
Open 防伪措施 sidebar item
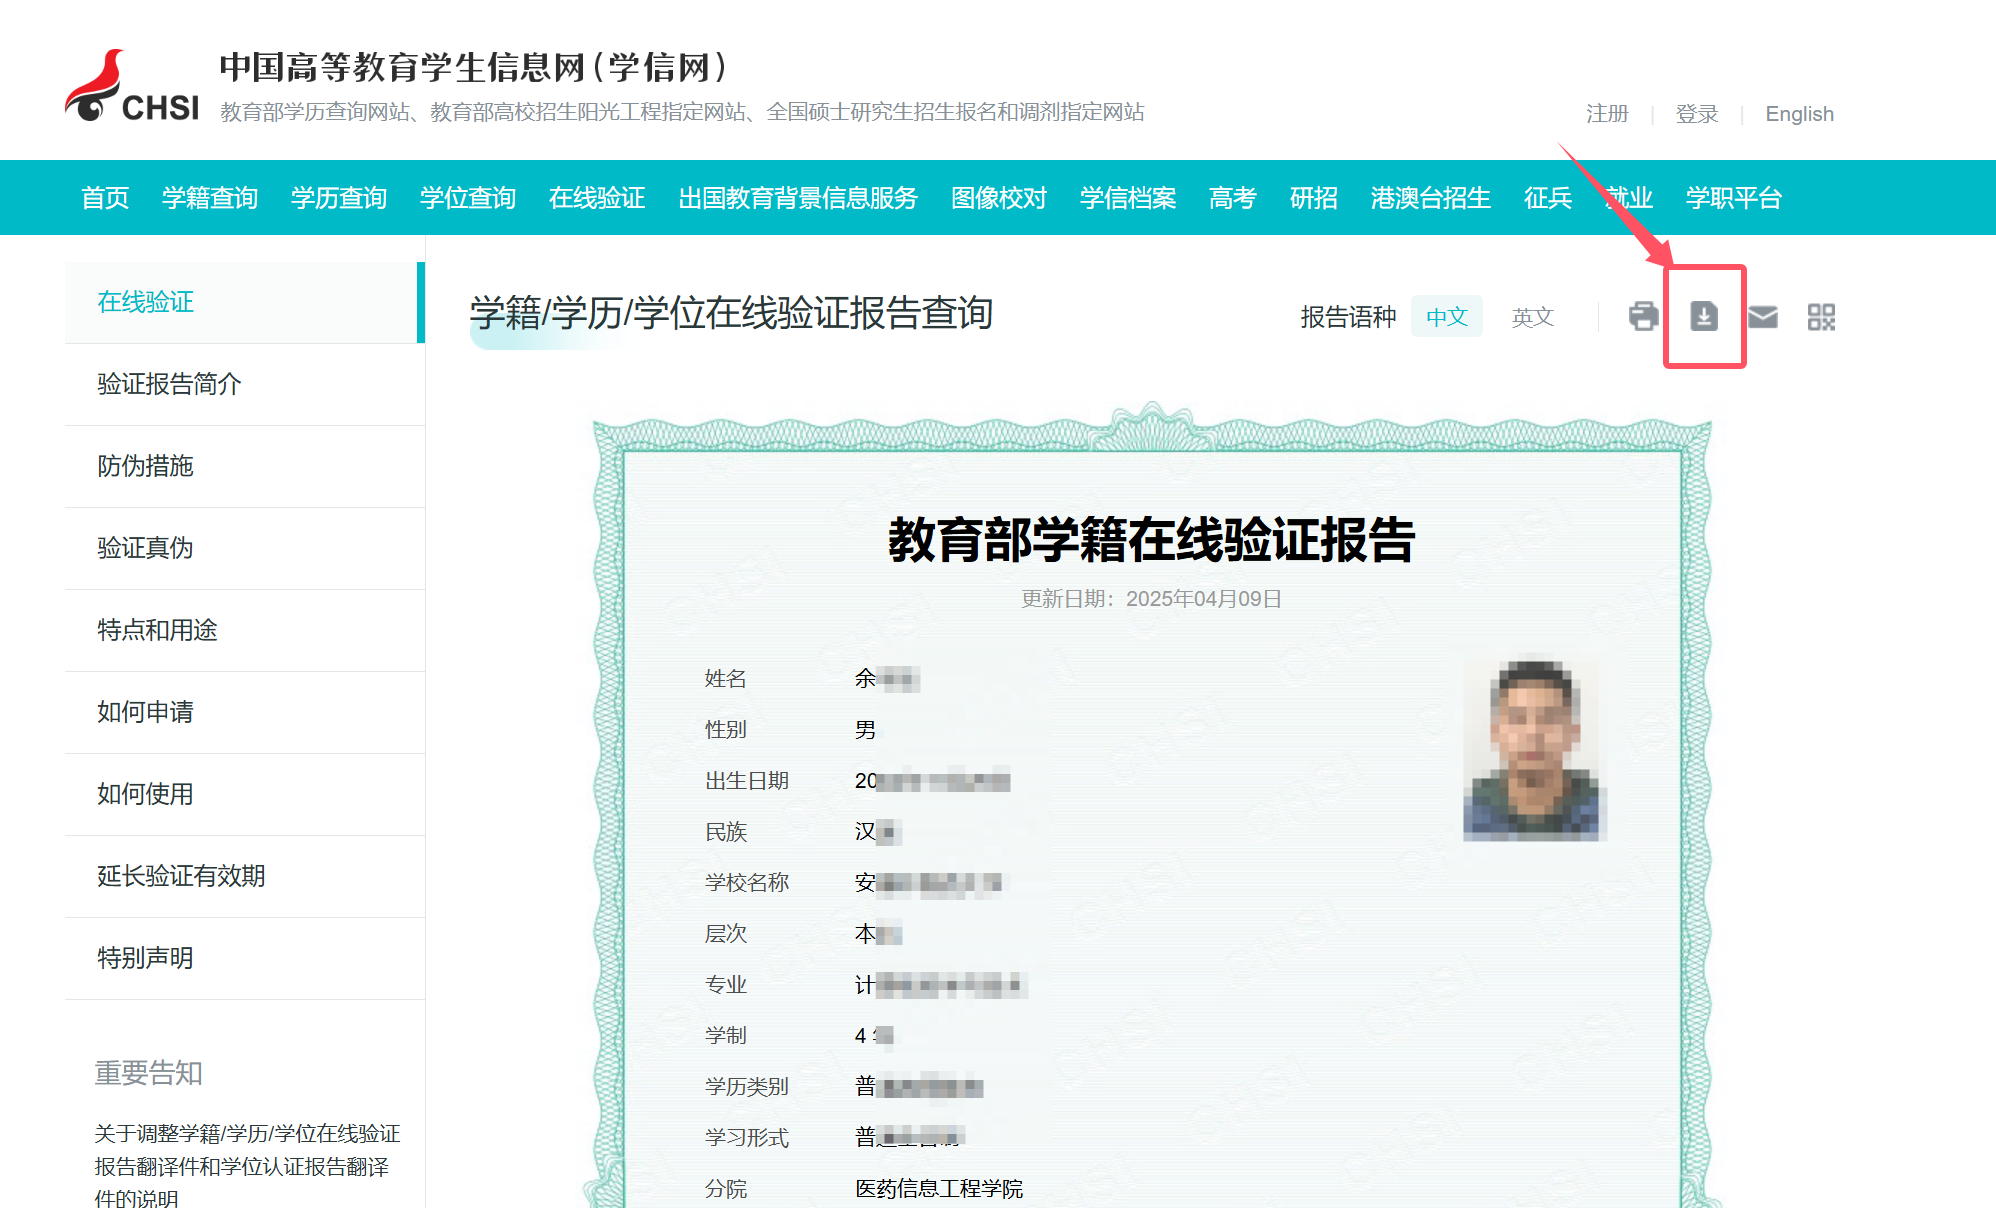pyautogui.click(x=146, y=466)
